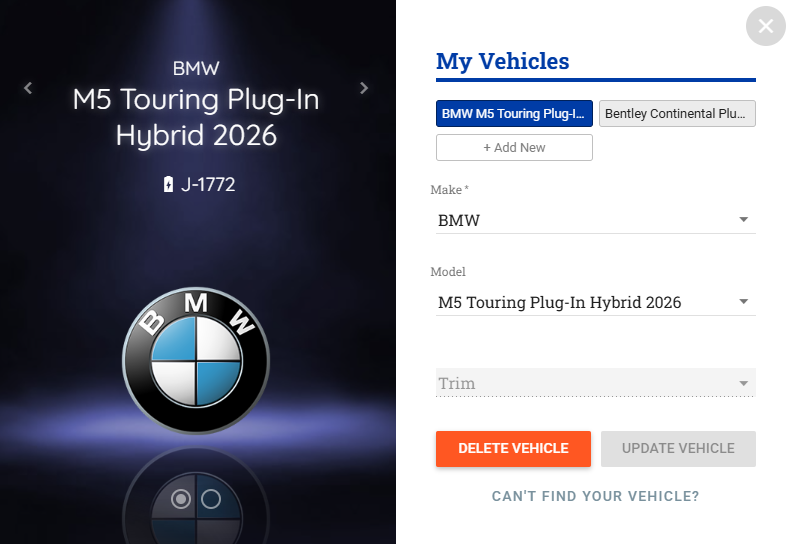The width and height of the screenshot is (793, 544).
Task: Switch to BMW M5 Touring Plug-In tab
Action: (514, 114)
